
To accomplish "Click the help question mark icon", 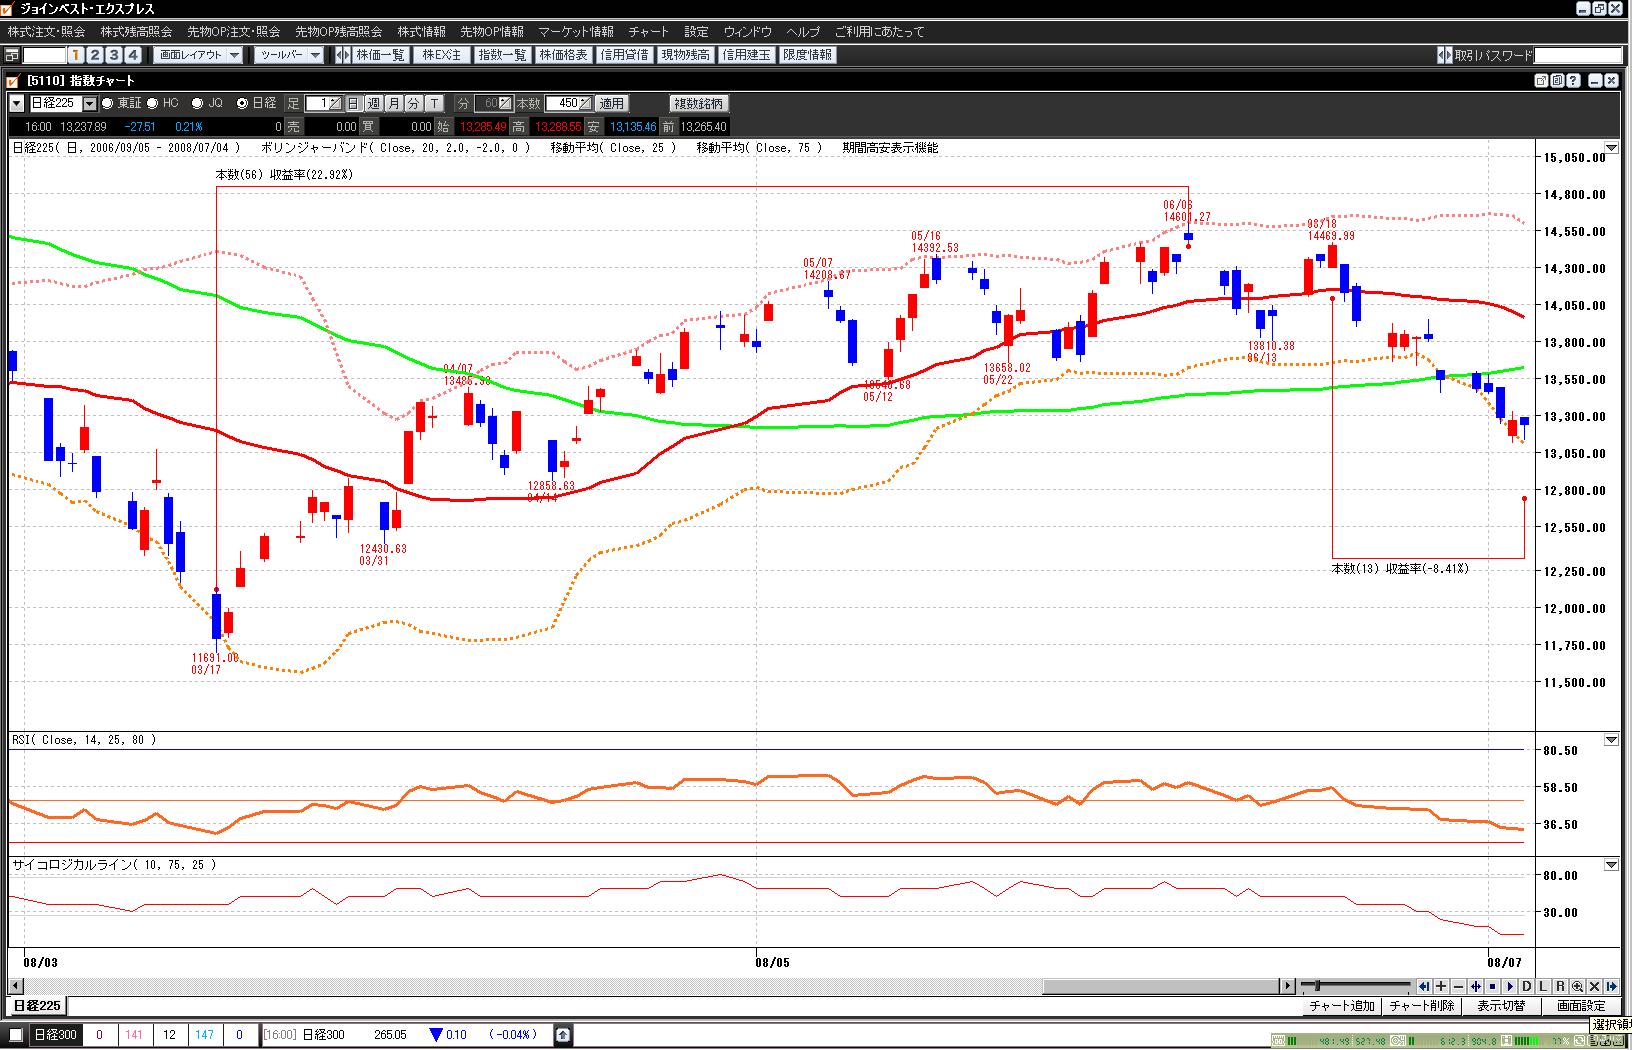I will [x=1573, y=81].
